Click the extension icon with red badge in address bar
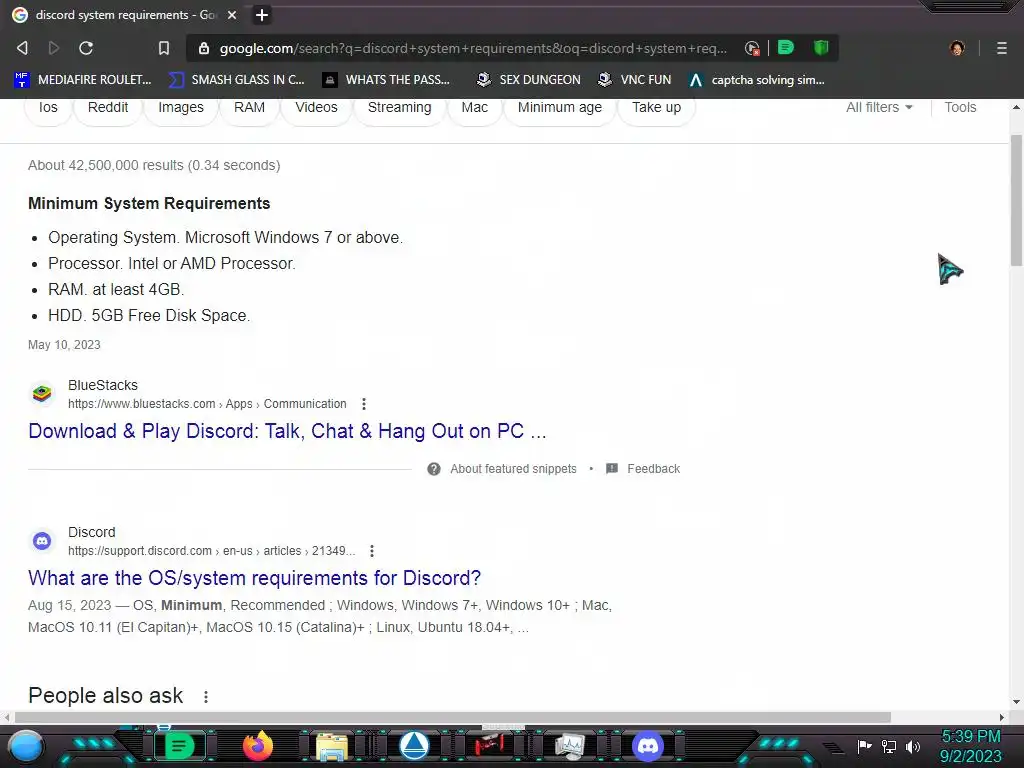The height and width of the screenshot is (768, 1024). click(x=752, y=48)
